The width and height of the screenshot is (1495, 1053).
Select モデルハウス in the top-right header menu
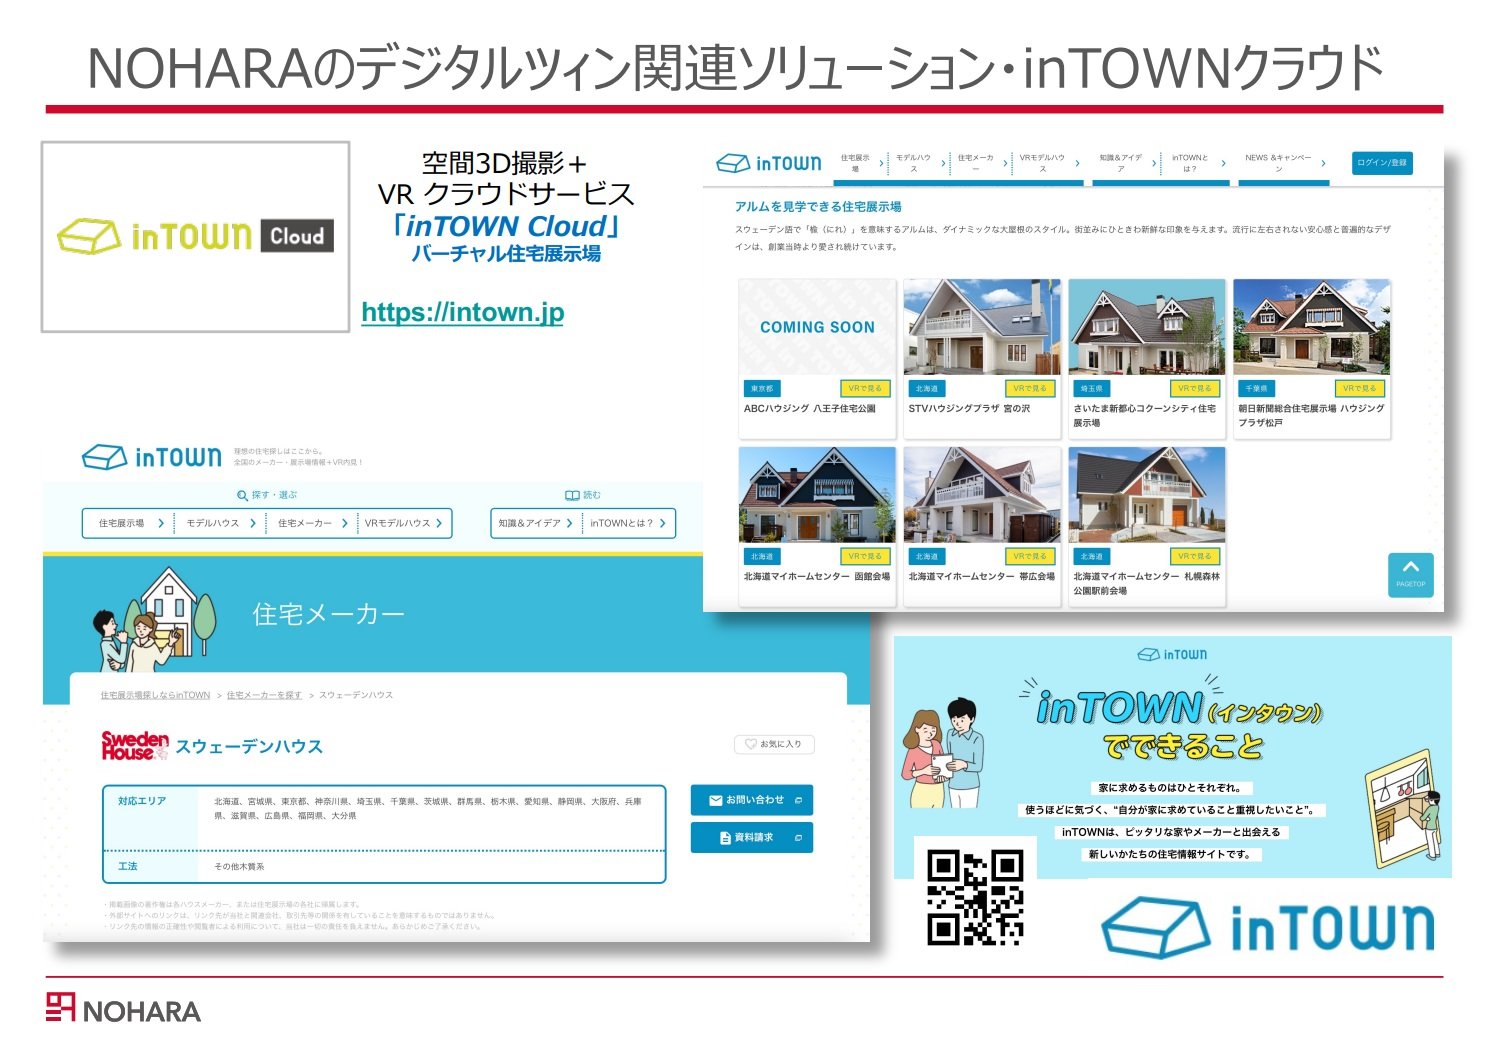click(913, 163)
